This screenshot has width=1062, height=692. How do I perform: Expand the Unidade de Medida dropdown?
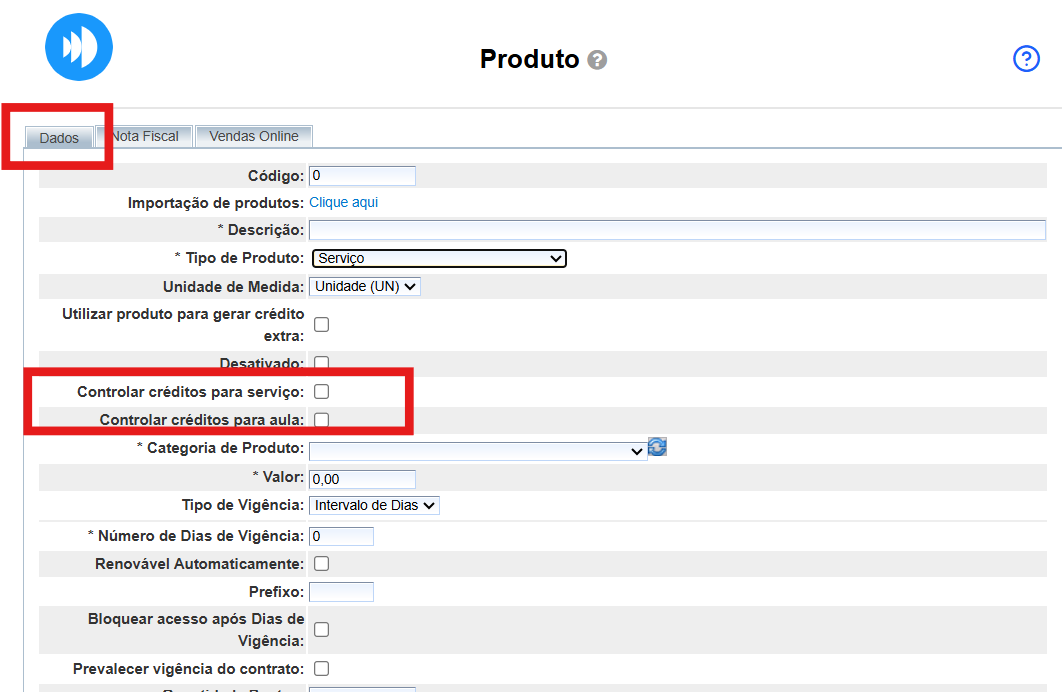tap(365, 286)
